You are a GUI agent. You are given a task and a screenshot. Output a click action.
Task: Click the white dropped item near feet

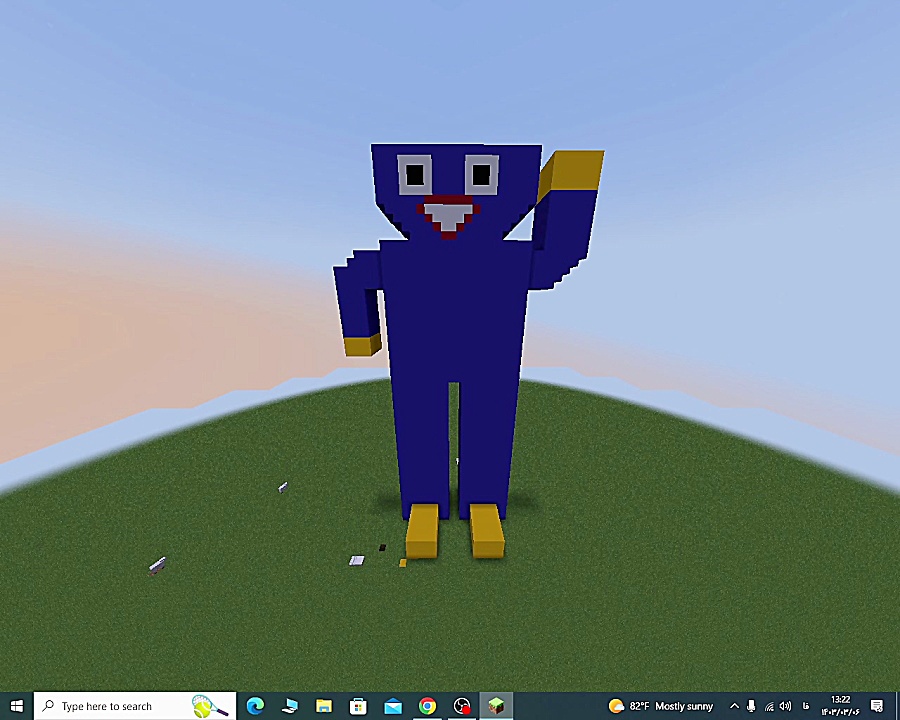tap(356, 560)
